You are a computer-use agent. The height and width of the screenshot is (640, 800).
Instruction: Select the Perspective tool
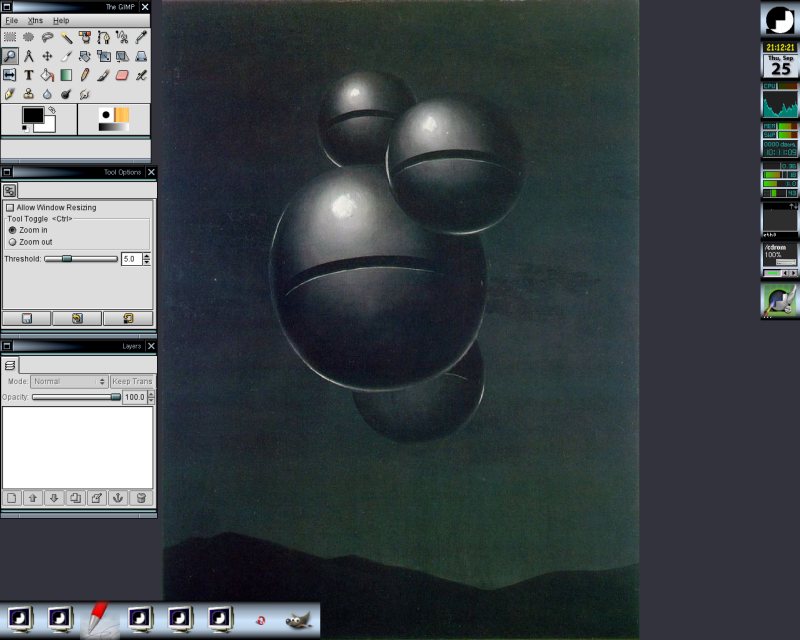141,56
